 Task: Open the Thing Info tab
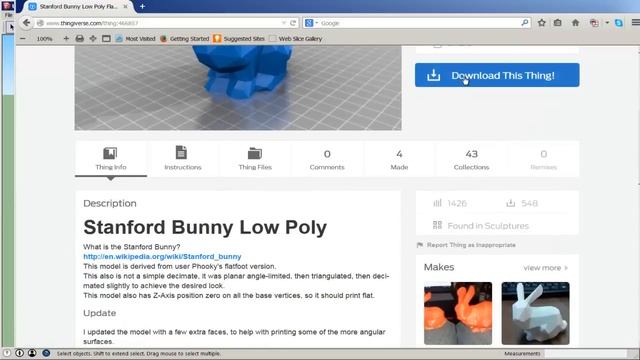point(111,159)
